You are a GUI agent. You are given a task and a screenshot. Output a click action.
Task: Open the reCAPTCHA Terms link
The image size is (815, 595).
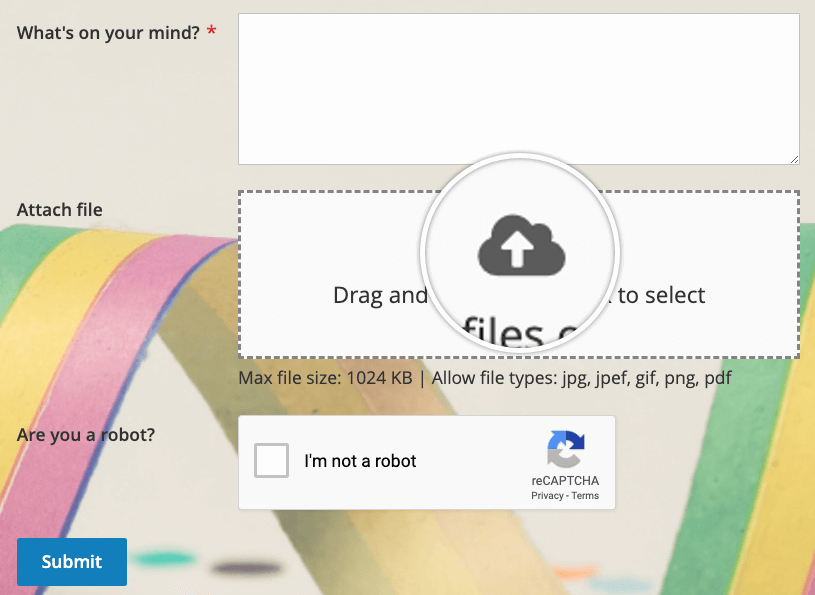[585, 496]
